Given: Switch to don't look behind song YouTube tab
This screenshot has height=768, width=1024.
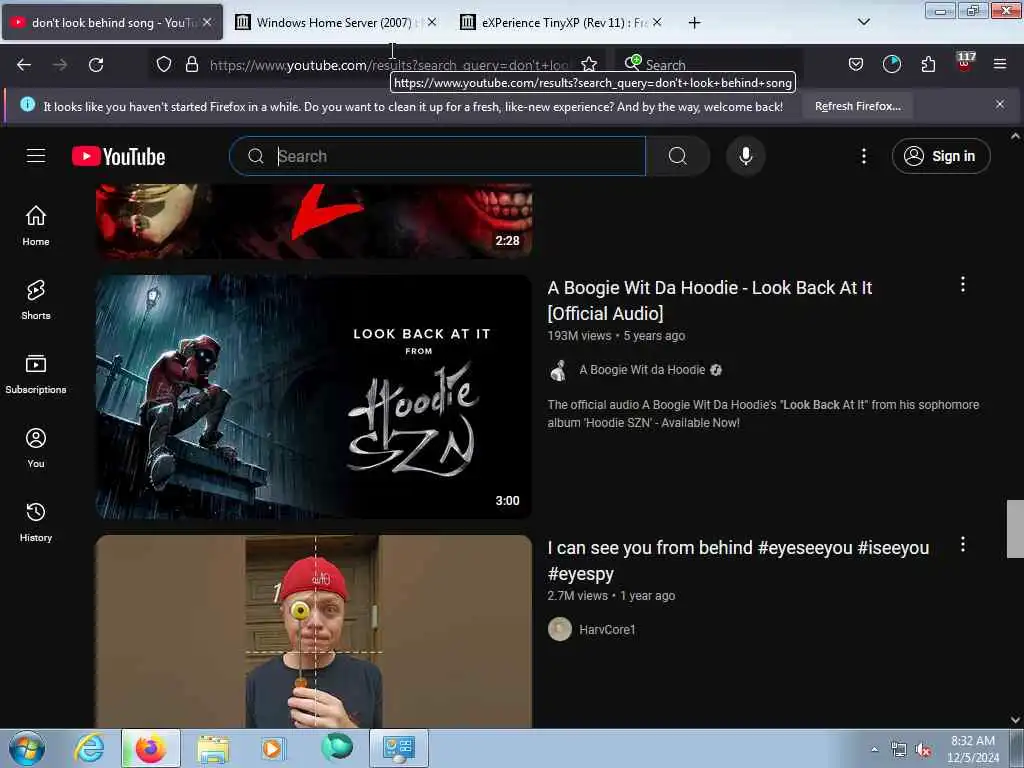Looking at the screenshot, I should coord(112,22).
